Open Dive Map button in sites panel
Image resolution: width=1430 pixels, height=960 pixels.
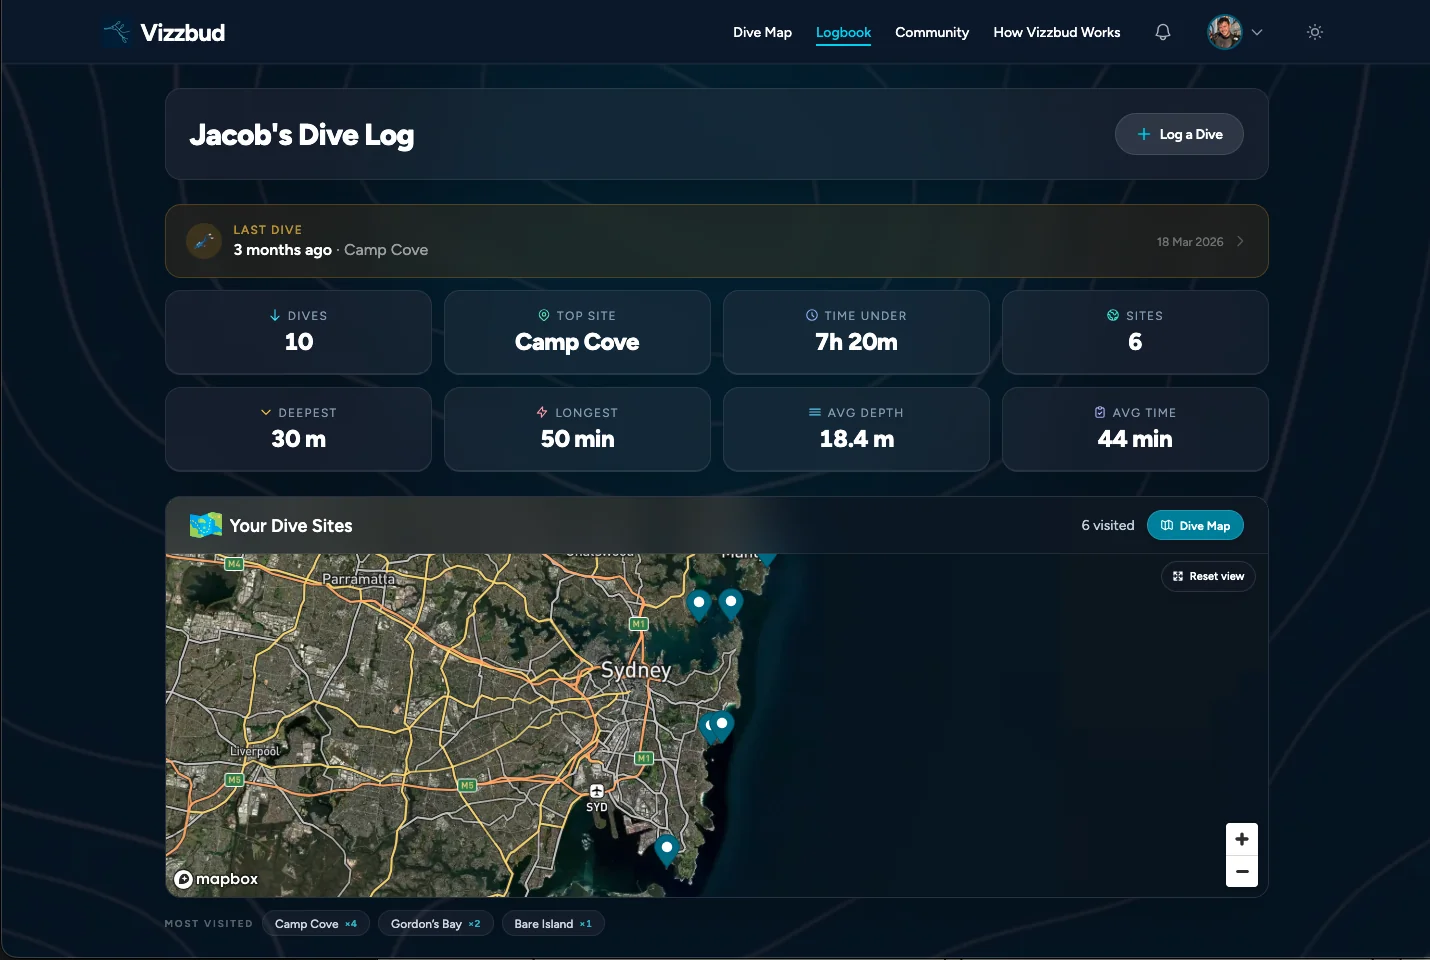coord(1195,525)
